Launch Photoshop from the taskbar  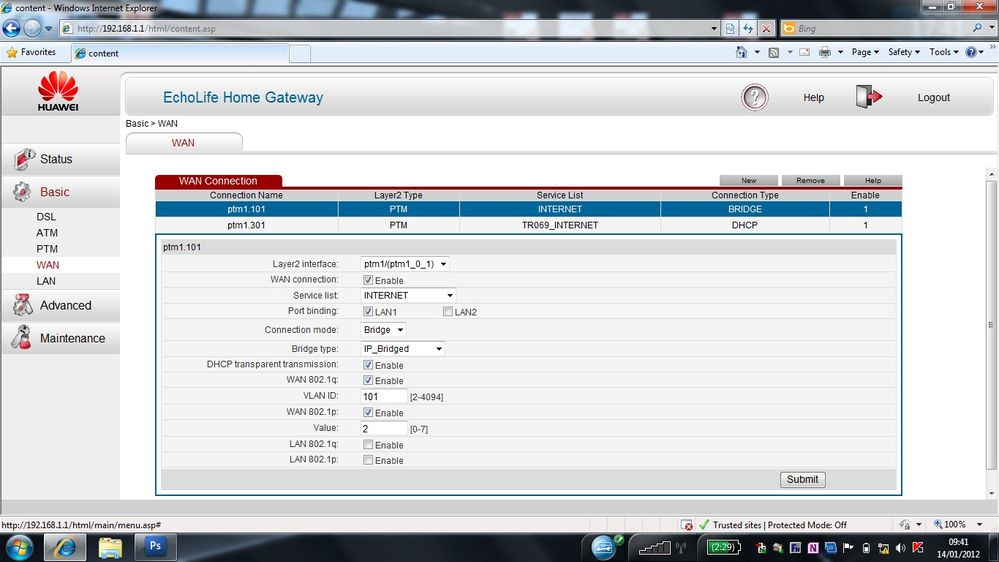pos(155,547)
